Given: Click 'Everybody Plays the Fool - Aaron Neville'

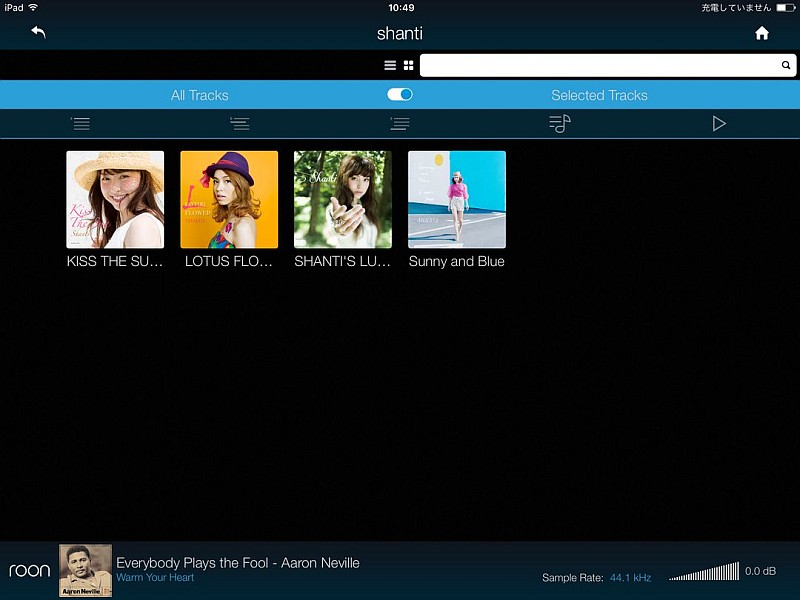Looking at the screenshot, I should [x=238, y=563].
